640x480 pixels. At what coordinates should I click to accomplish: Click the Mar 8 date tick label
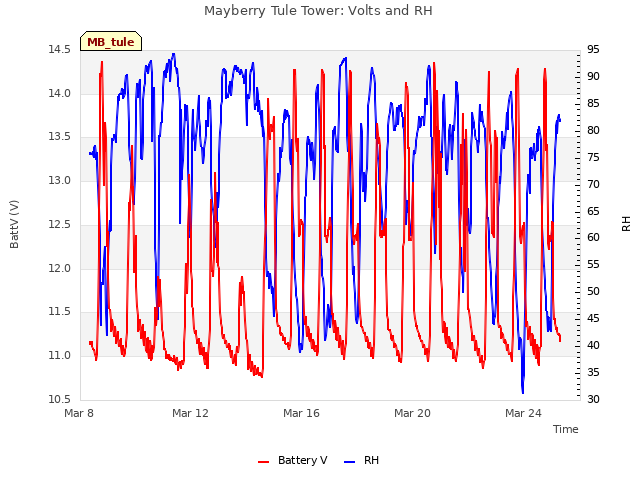[x=79, y=413]
